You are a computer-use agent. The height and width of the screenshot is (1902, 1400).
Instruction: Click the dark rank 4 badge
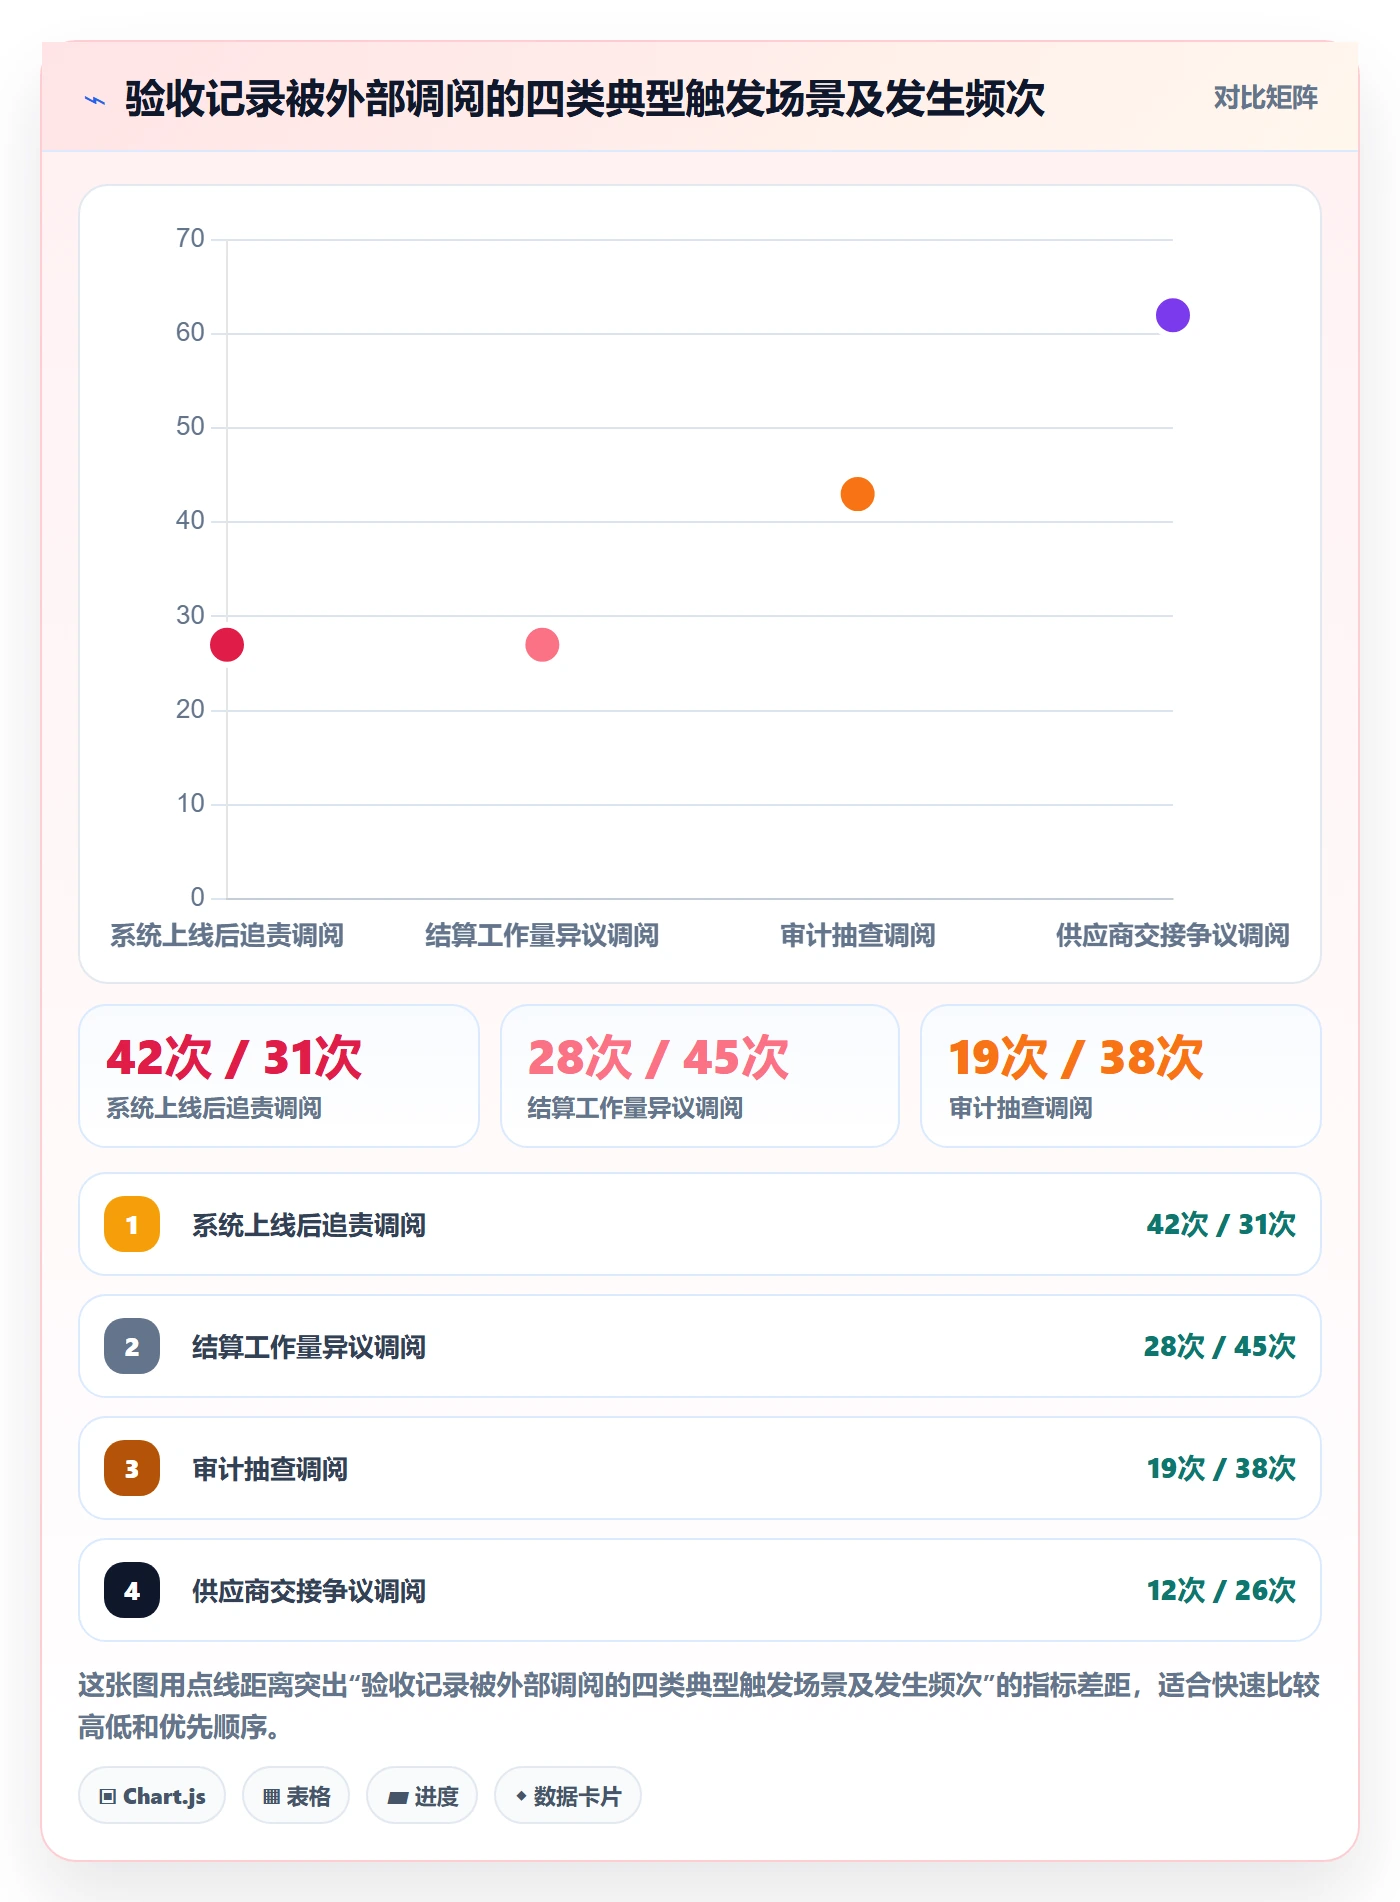(x=132, y=1590)
